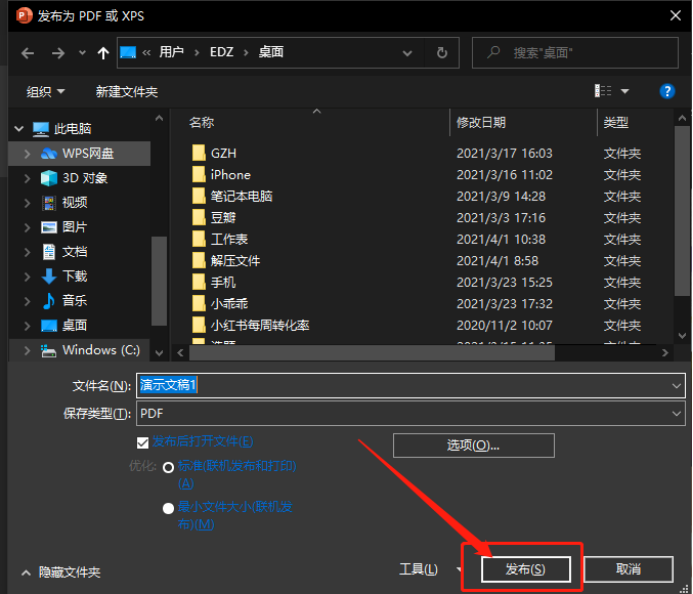Select EDZ in the address path
Image resolution: width=693 pixels, height=594 pixels.
(221, 52)
